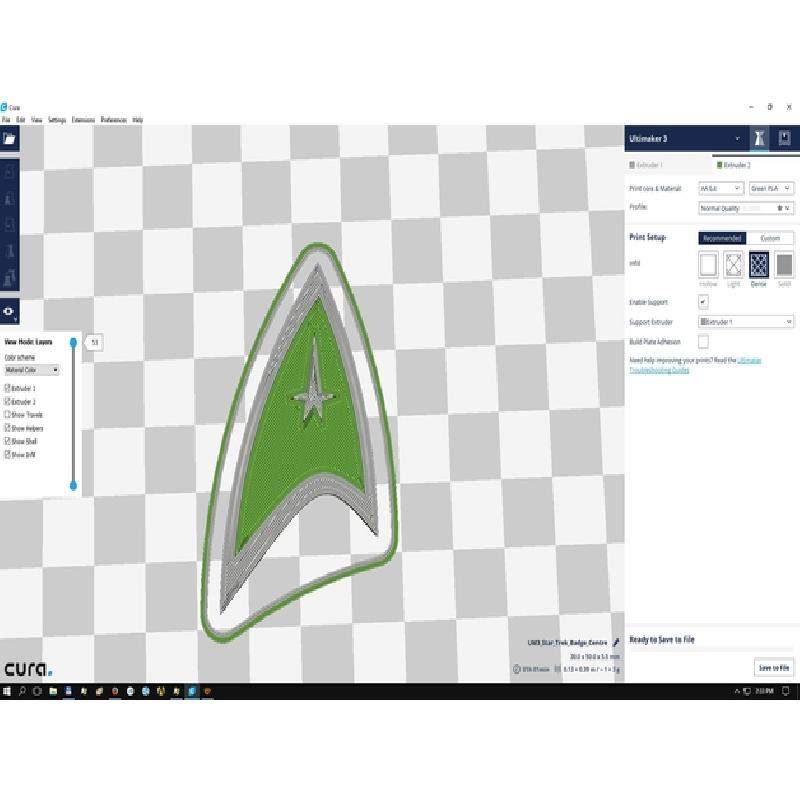Open the Support Extruder dropdown
800x800 pixels.
(x=746, y=322)
